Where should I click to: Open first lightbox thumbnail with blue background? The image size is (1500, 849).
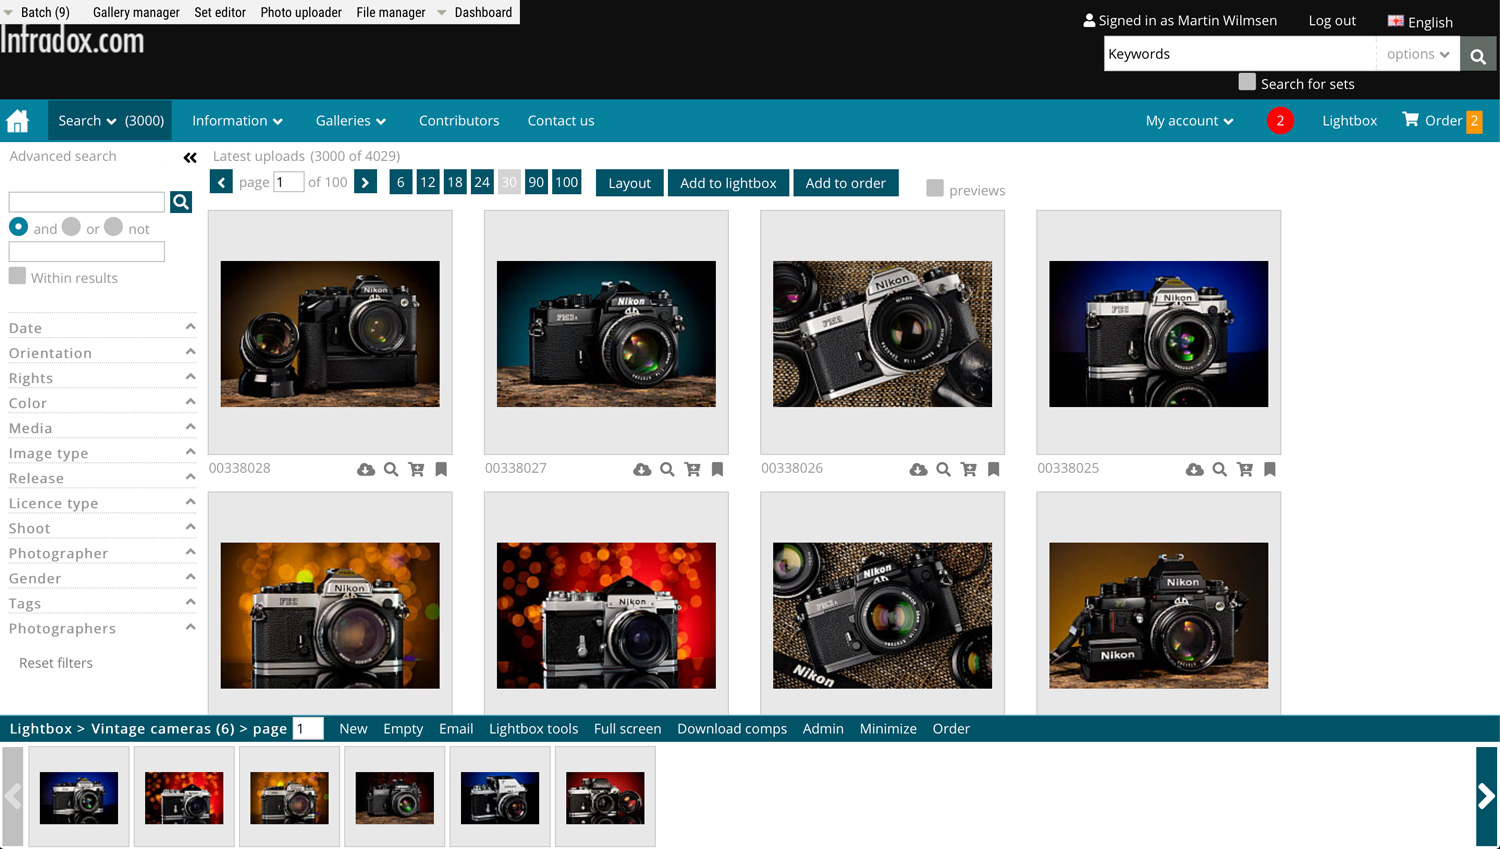tap(79, 797)
